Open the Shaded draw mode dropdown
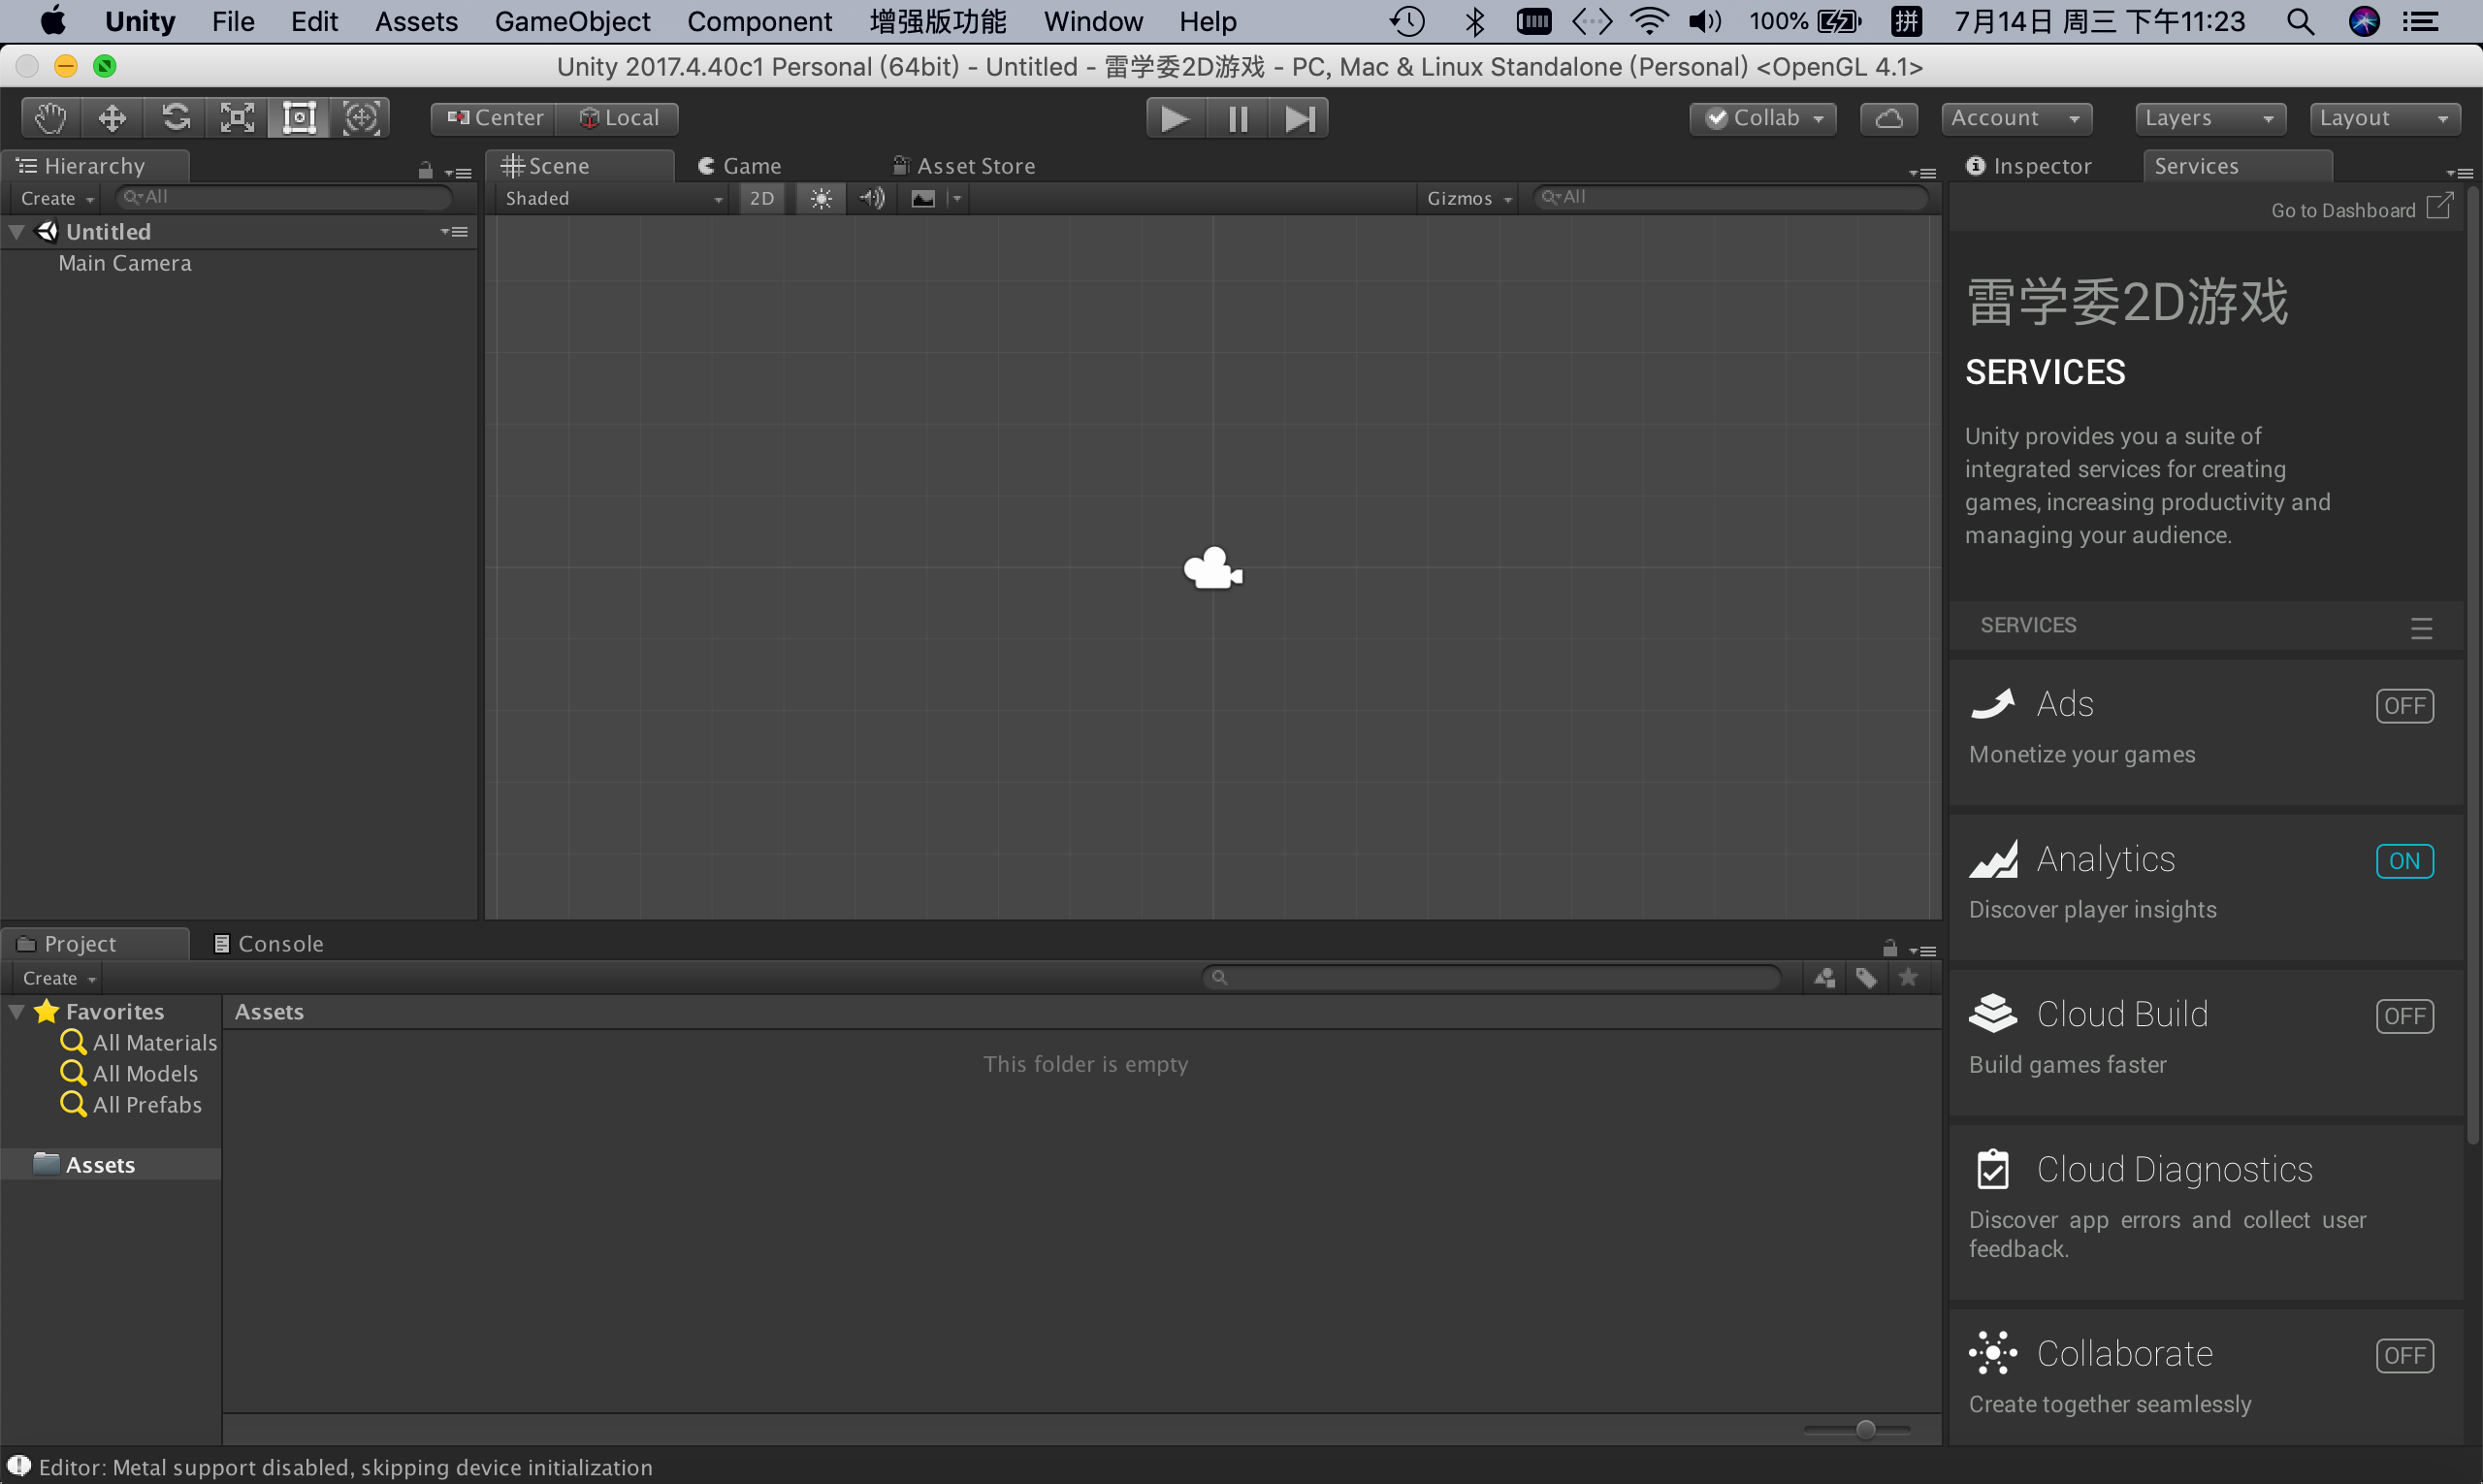Viewport: 2483px width, 1484px height. (x=612, y=198)
